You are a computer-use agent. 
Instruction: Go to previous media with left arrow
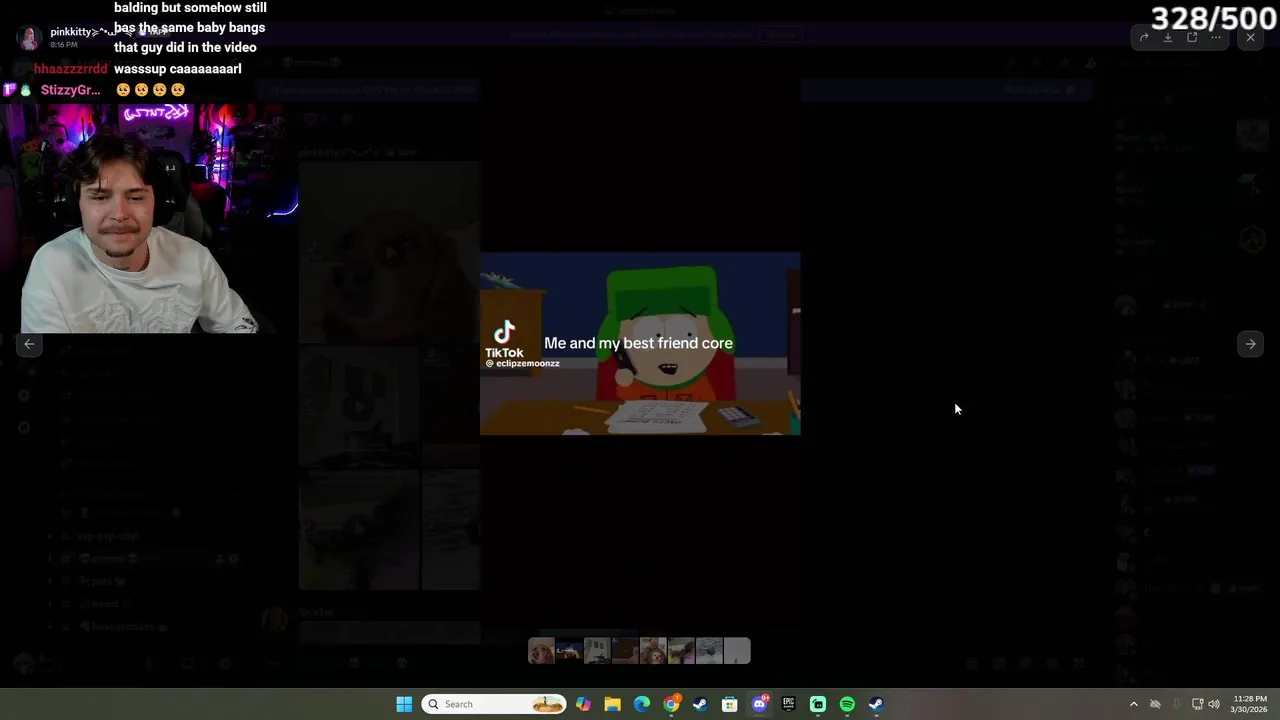pos(29,344)
